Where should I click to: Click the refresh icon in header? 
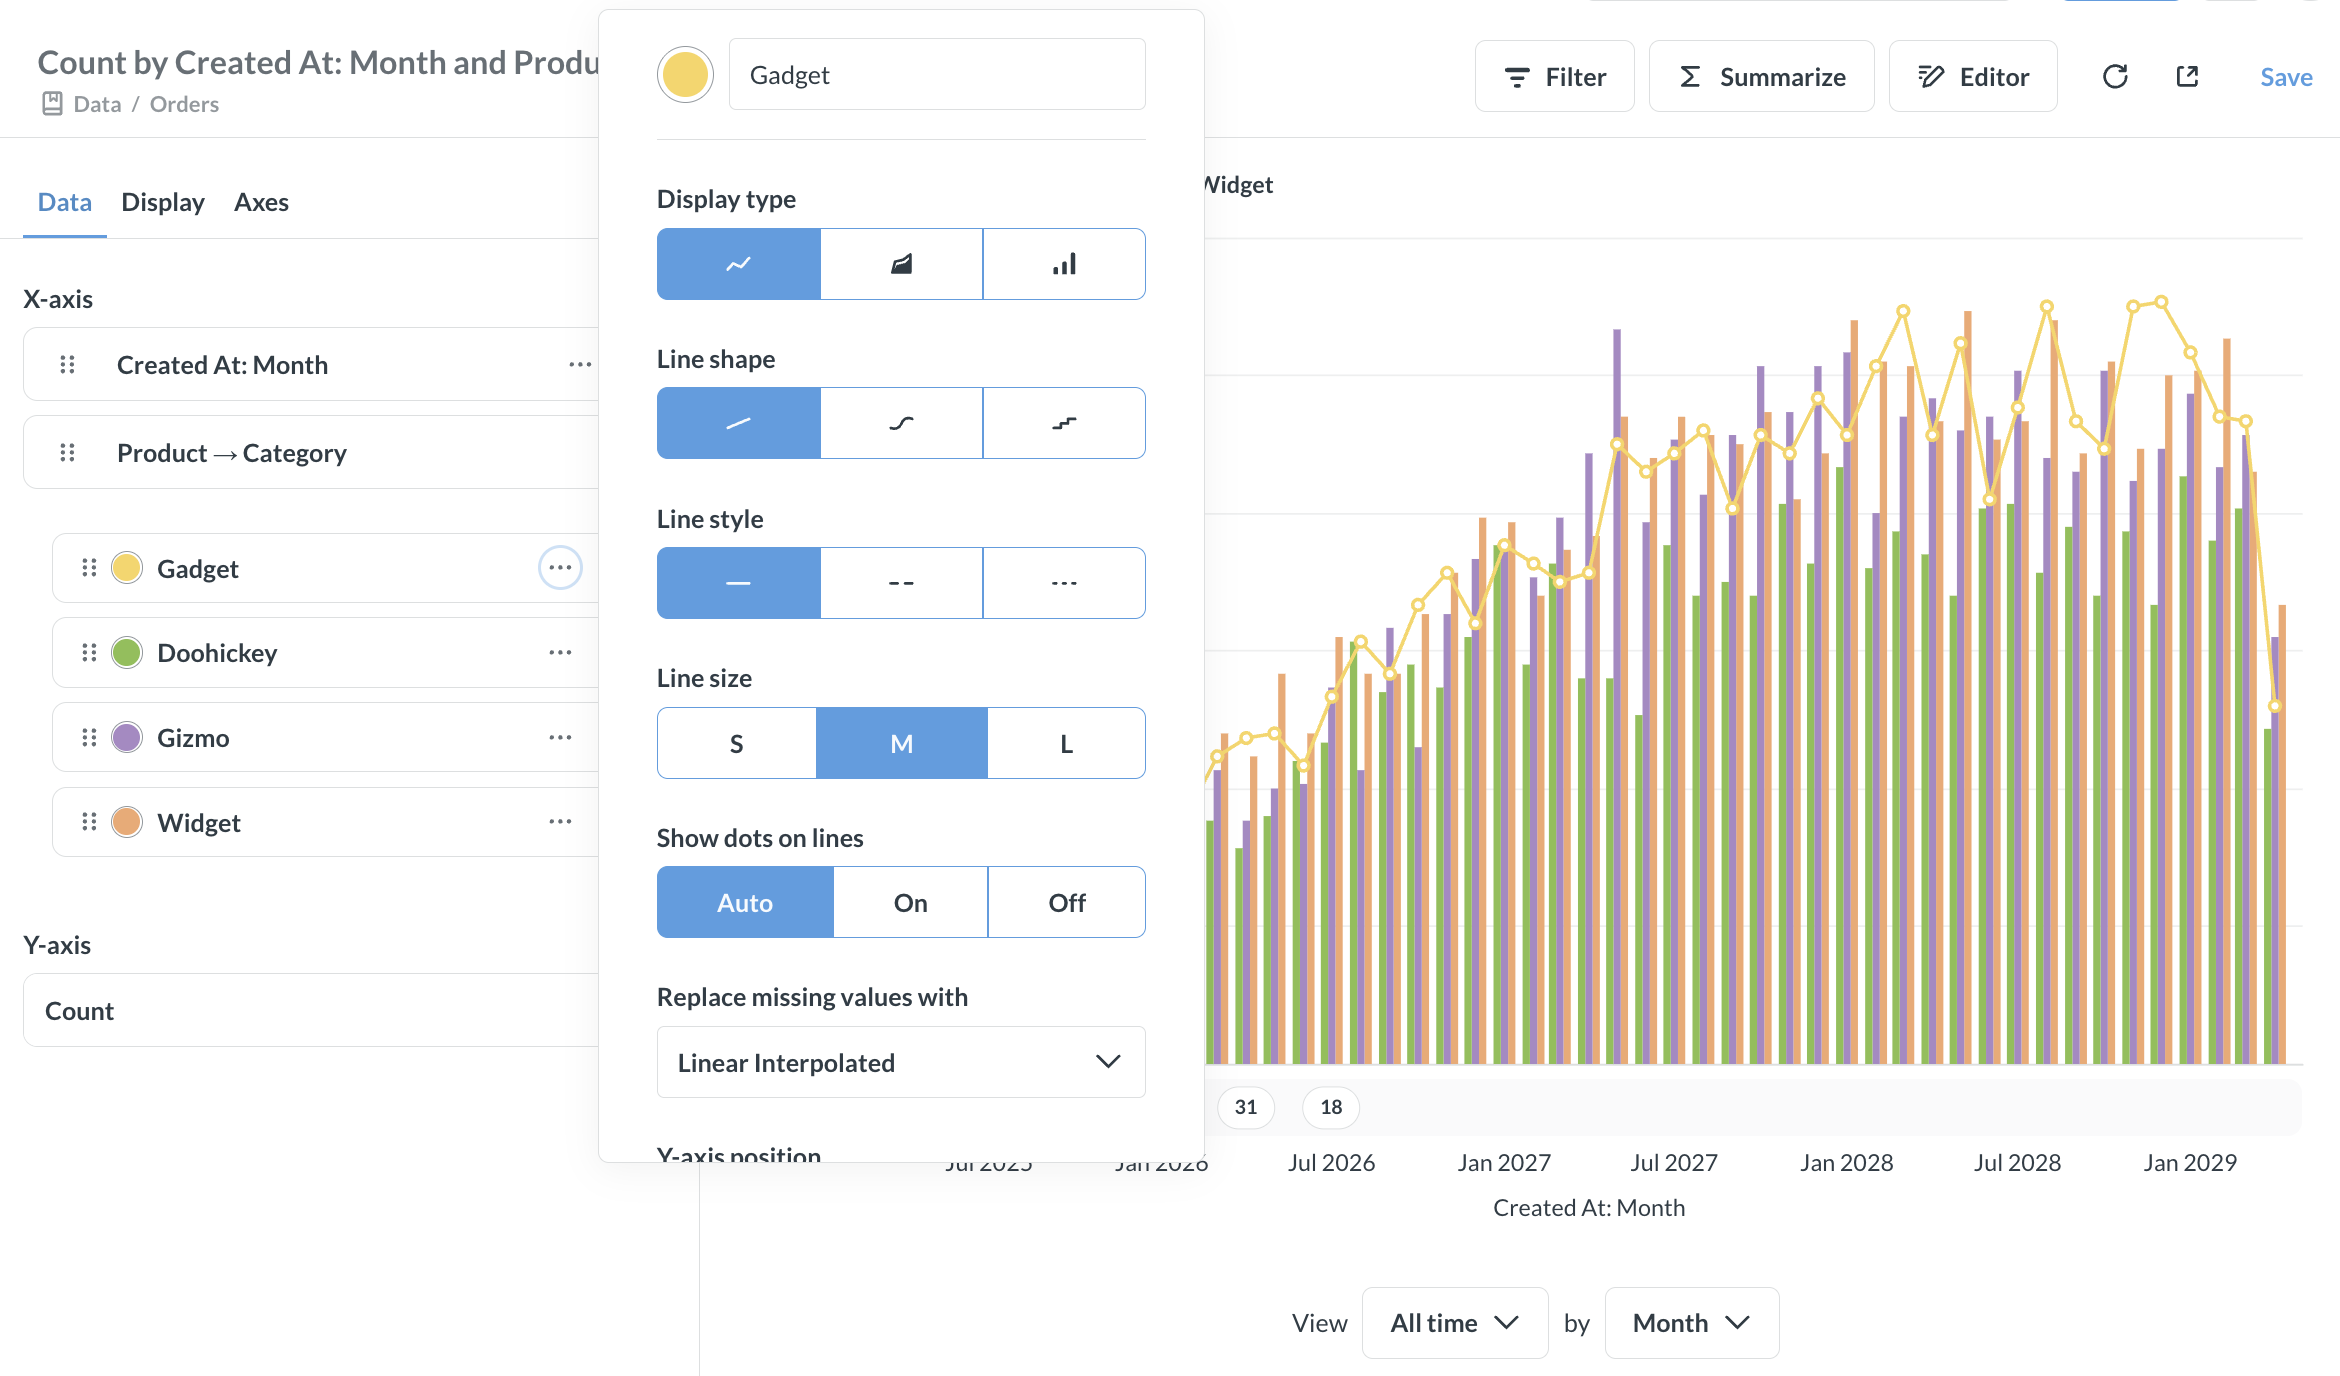tap(2115, 77)
